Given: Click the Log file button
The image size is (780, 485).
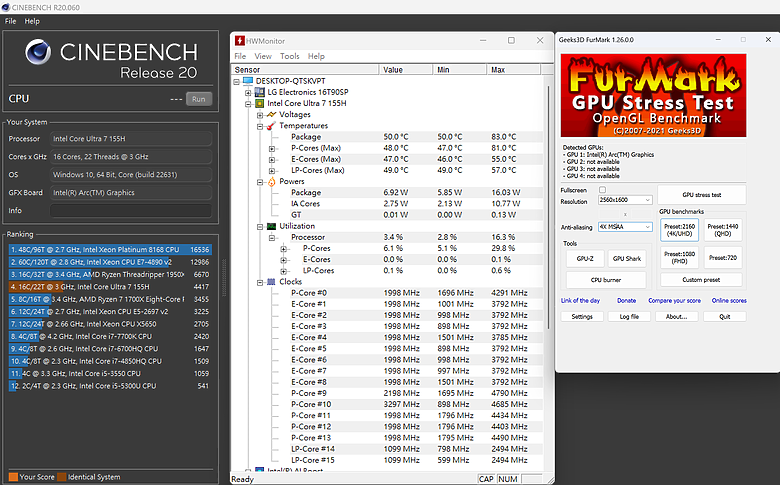Looking at the screenshot, I should coord(629,316).
